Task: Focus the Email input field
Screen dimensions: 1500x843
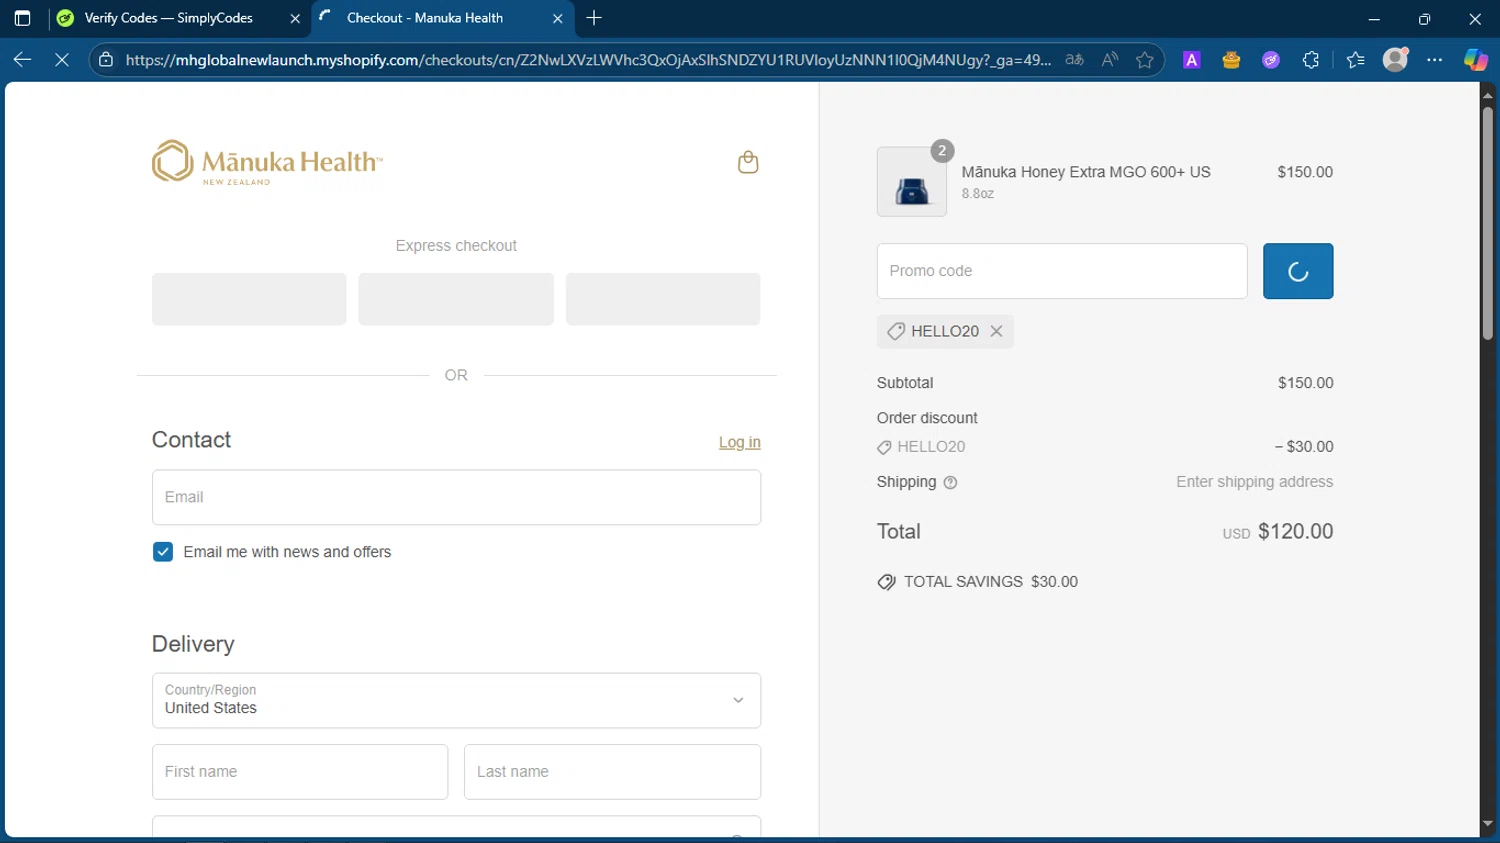Action: click(456, 497)
